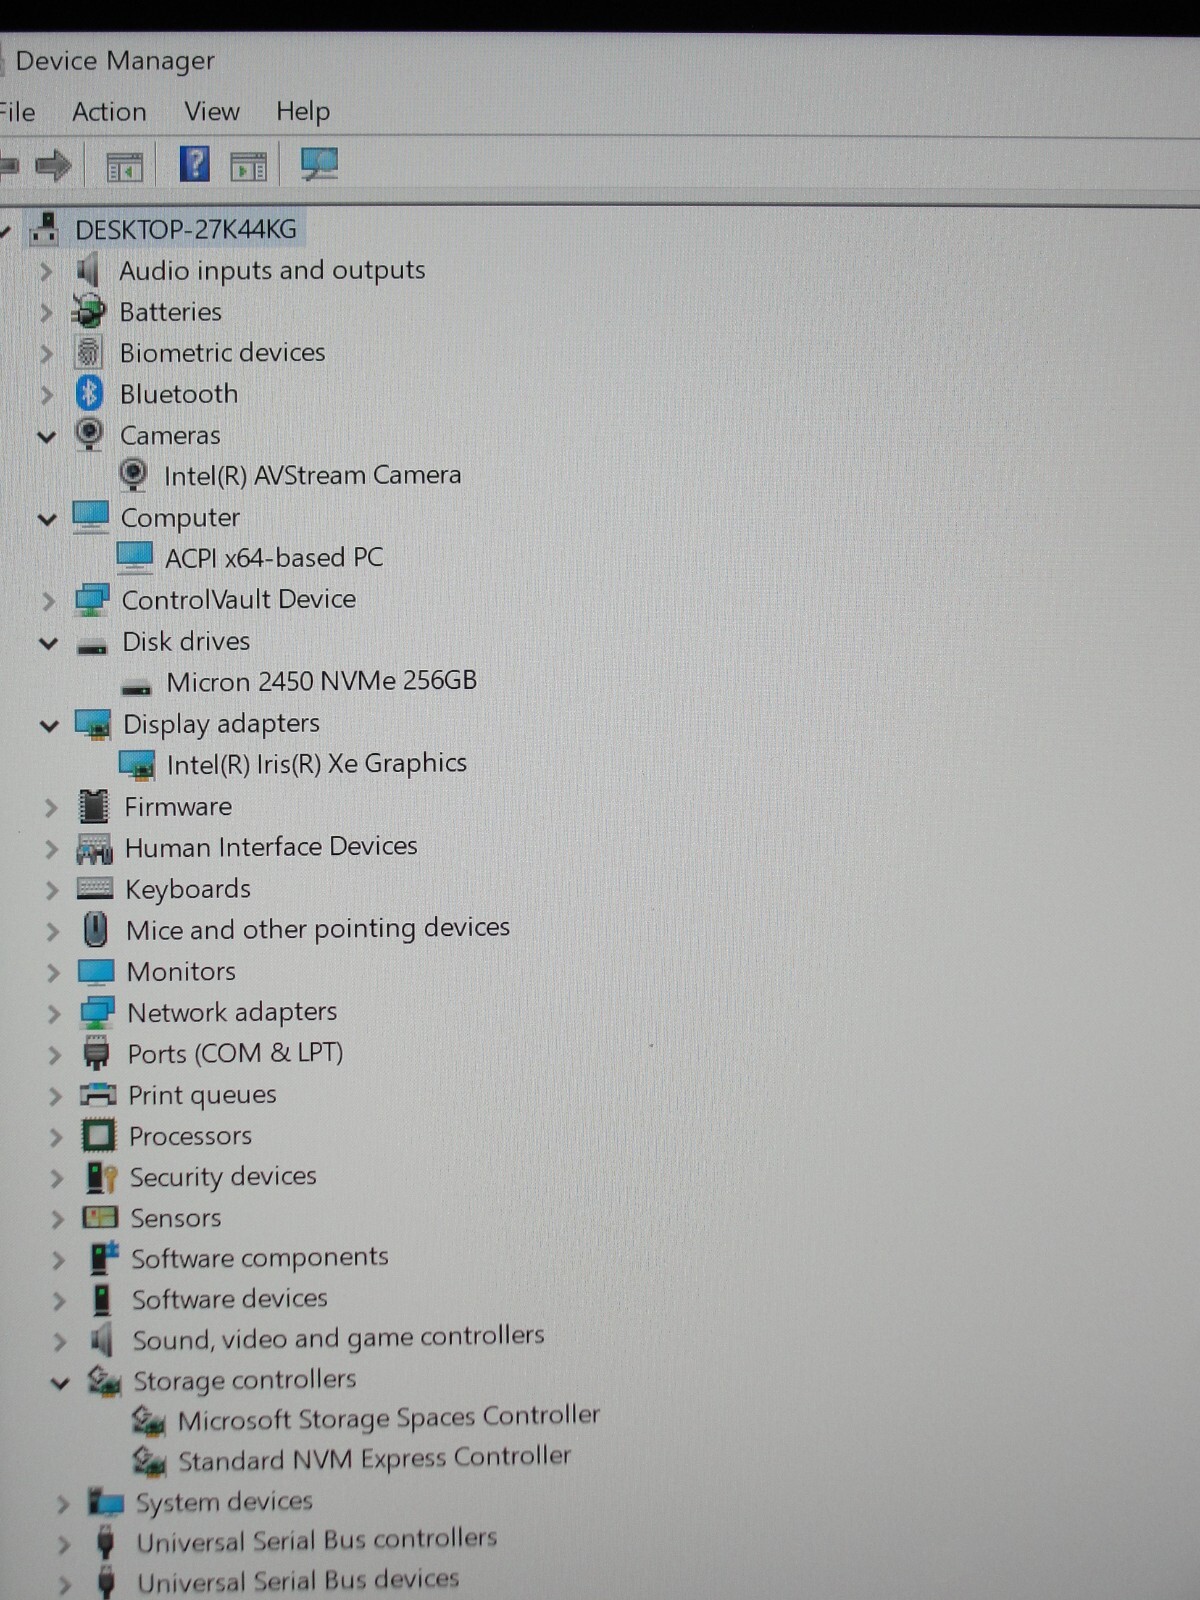Image resolution: width=1200 pixels, height=1600 pixels.
Task: Select Standard NVM Express Controller
Action: pyautogui.click(x=375, y=1459)
